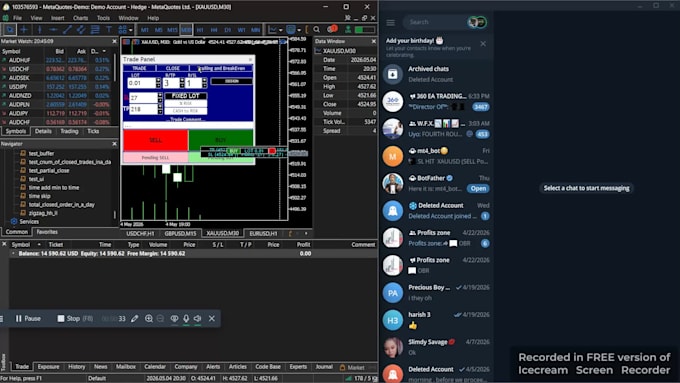Click the red SELL button
This screenshot has width=680, height=383.
(156, 140)
